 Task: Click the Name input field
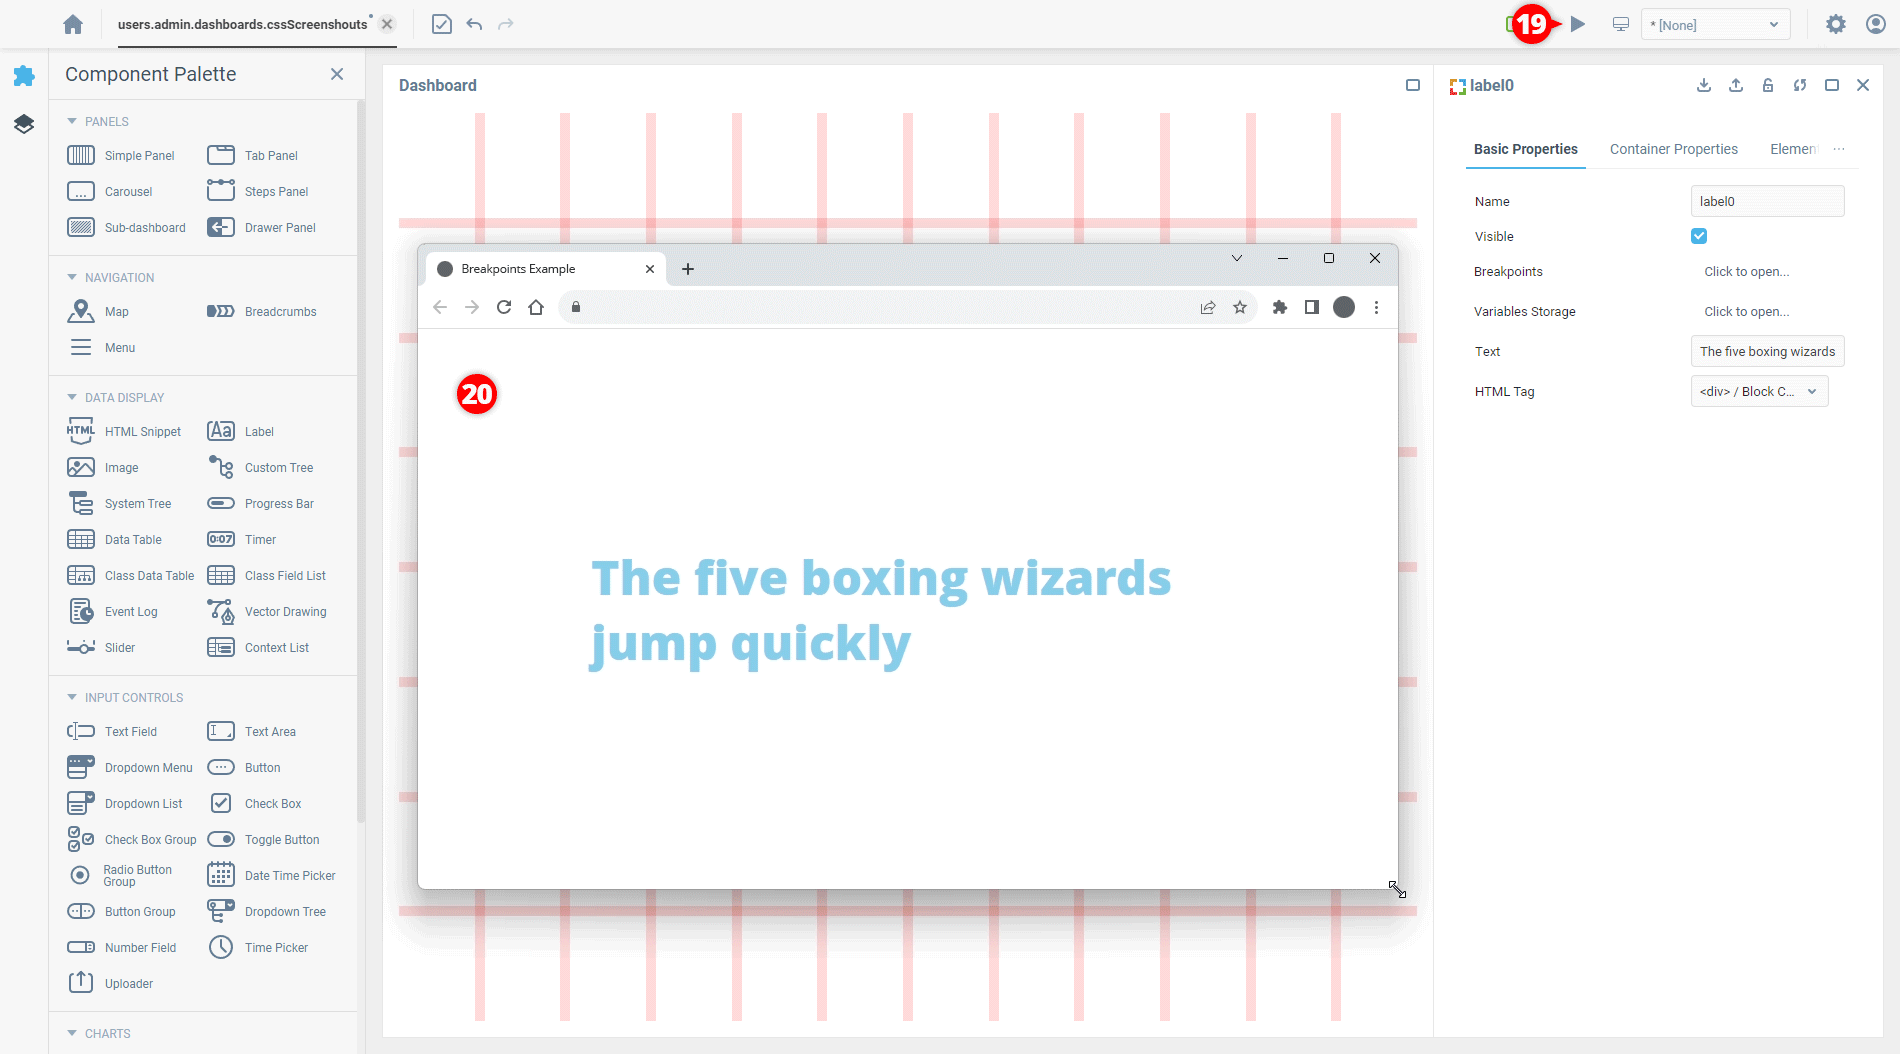[x=1766, y=202]
